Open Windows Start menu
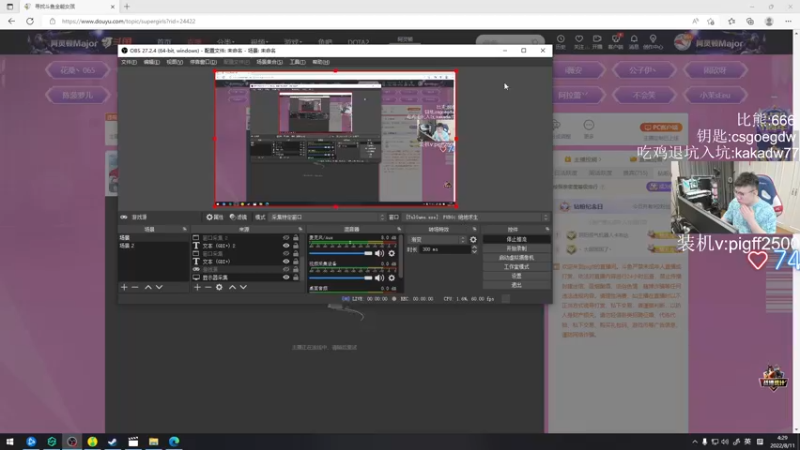The height and width of the screenshot is (450, 800). (10, 442)
